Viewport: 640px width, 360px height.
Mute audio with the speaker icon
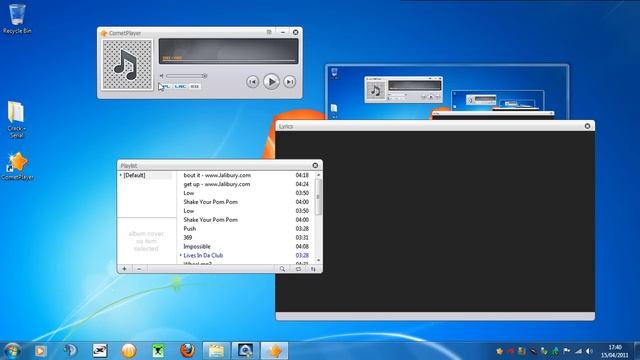[x=162, y=76]
